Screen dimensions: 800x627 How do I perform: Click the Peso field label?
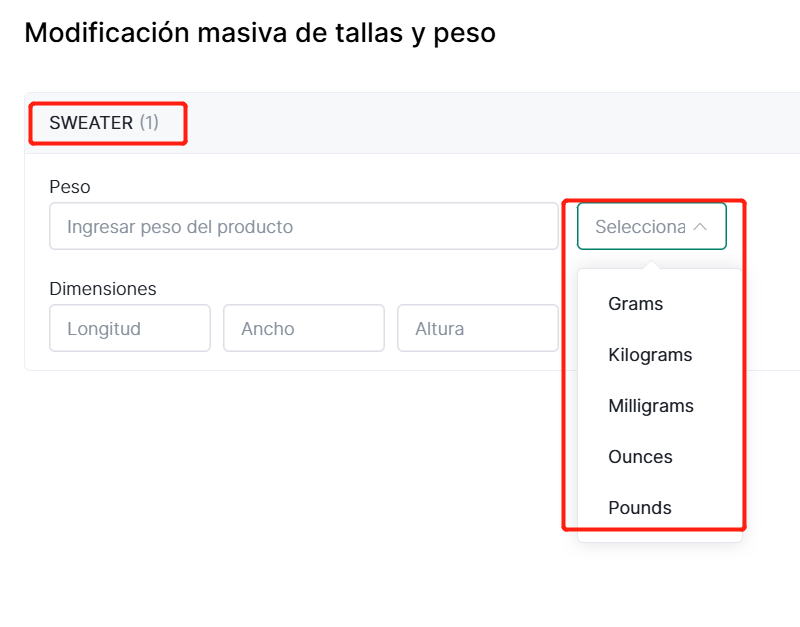pyautogui.click(x=69, y=187)
